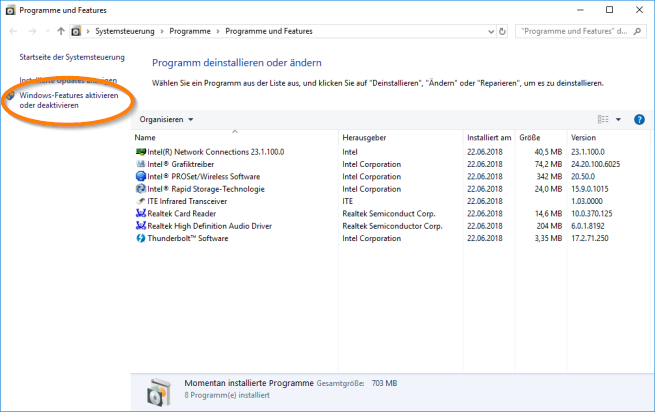Click publisher Realtek Semiconduct Corp. cell
The width and height of the screenshot is (655, 412).
pos(389,214)
